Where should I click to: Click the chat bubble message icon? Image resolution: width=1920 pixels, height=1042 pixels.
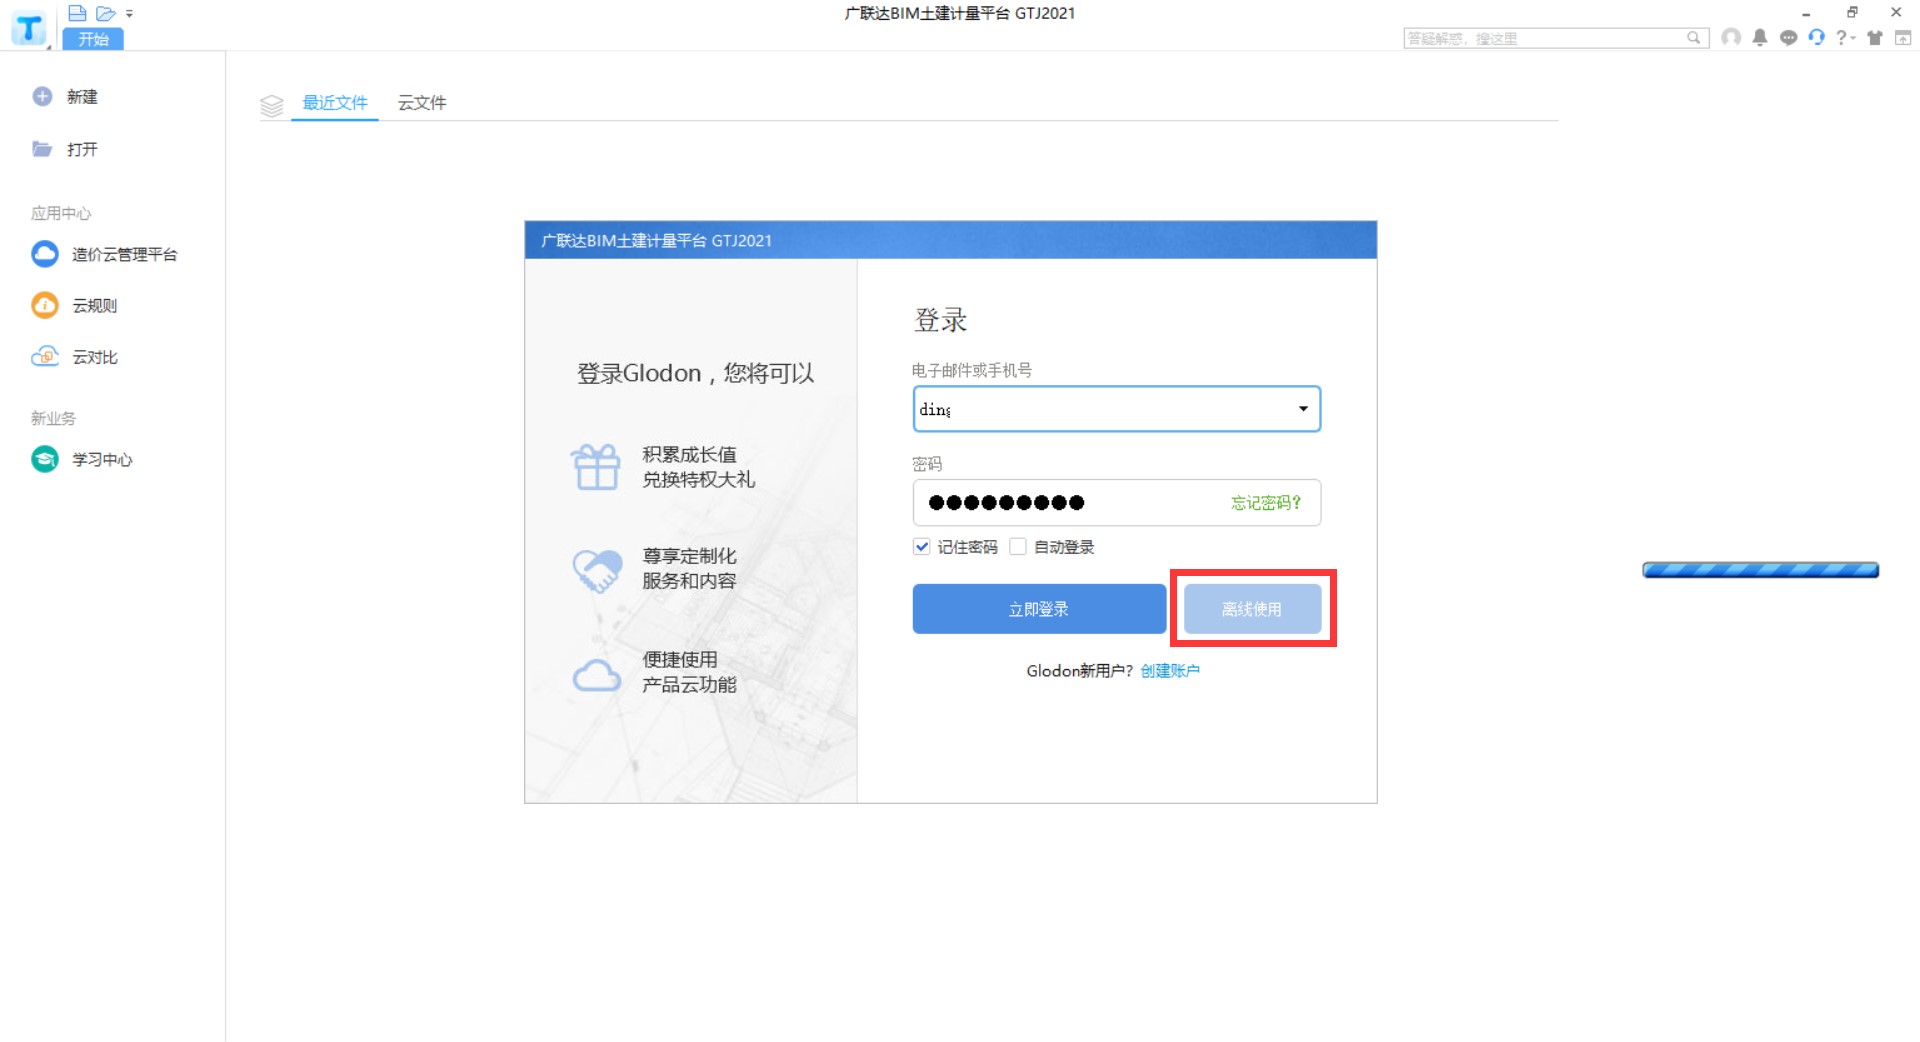(x=1789, y=38)
